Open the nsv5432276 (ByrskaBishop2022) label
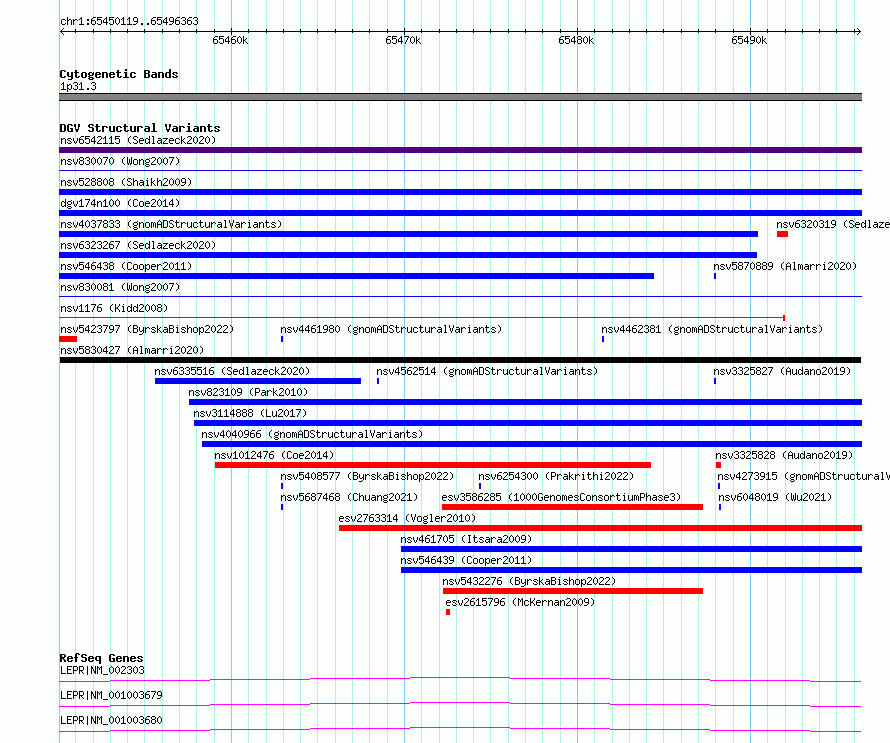Viewport: 890px width, 743px height. tap(529, 581)
